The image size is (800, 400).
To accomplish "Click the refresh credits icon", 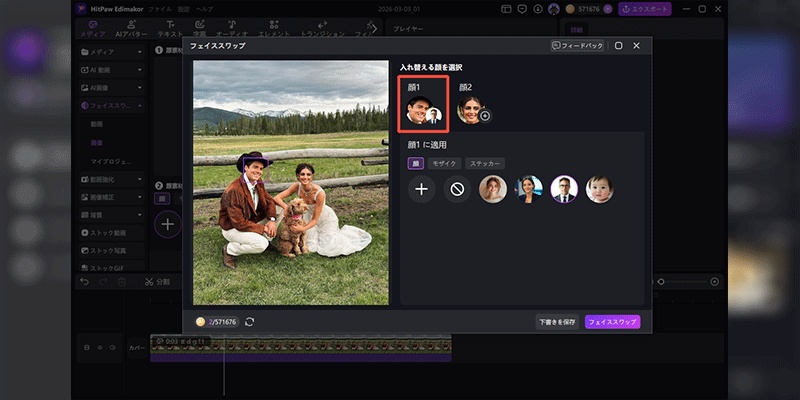I will coord(249,322).
